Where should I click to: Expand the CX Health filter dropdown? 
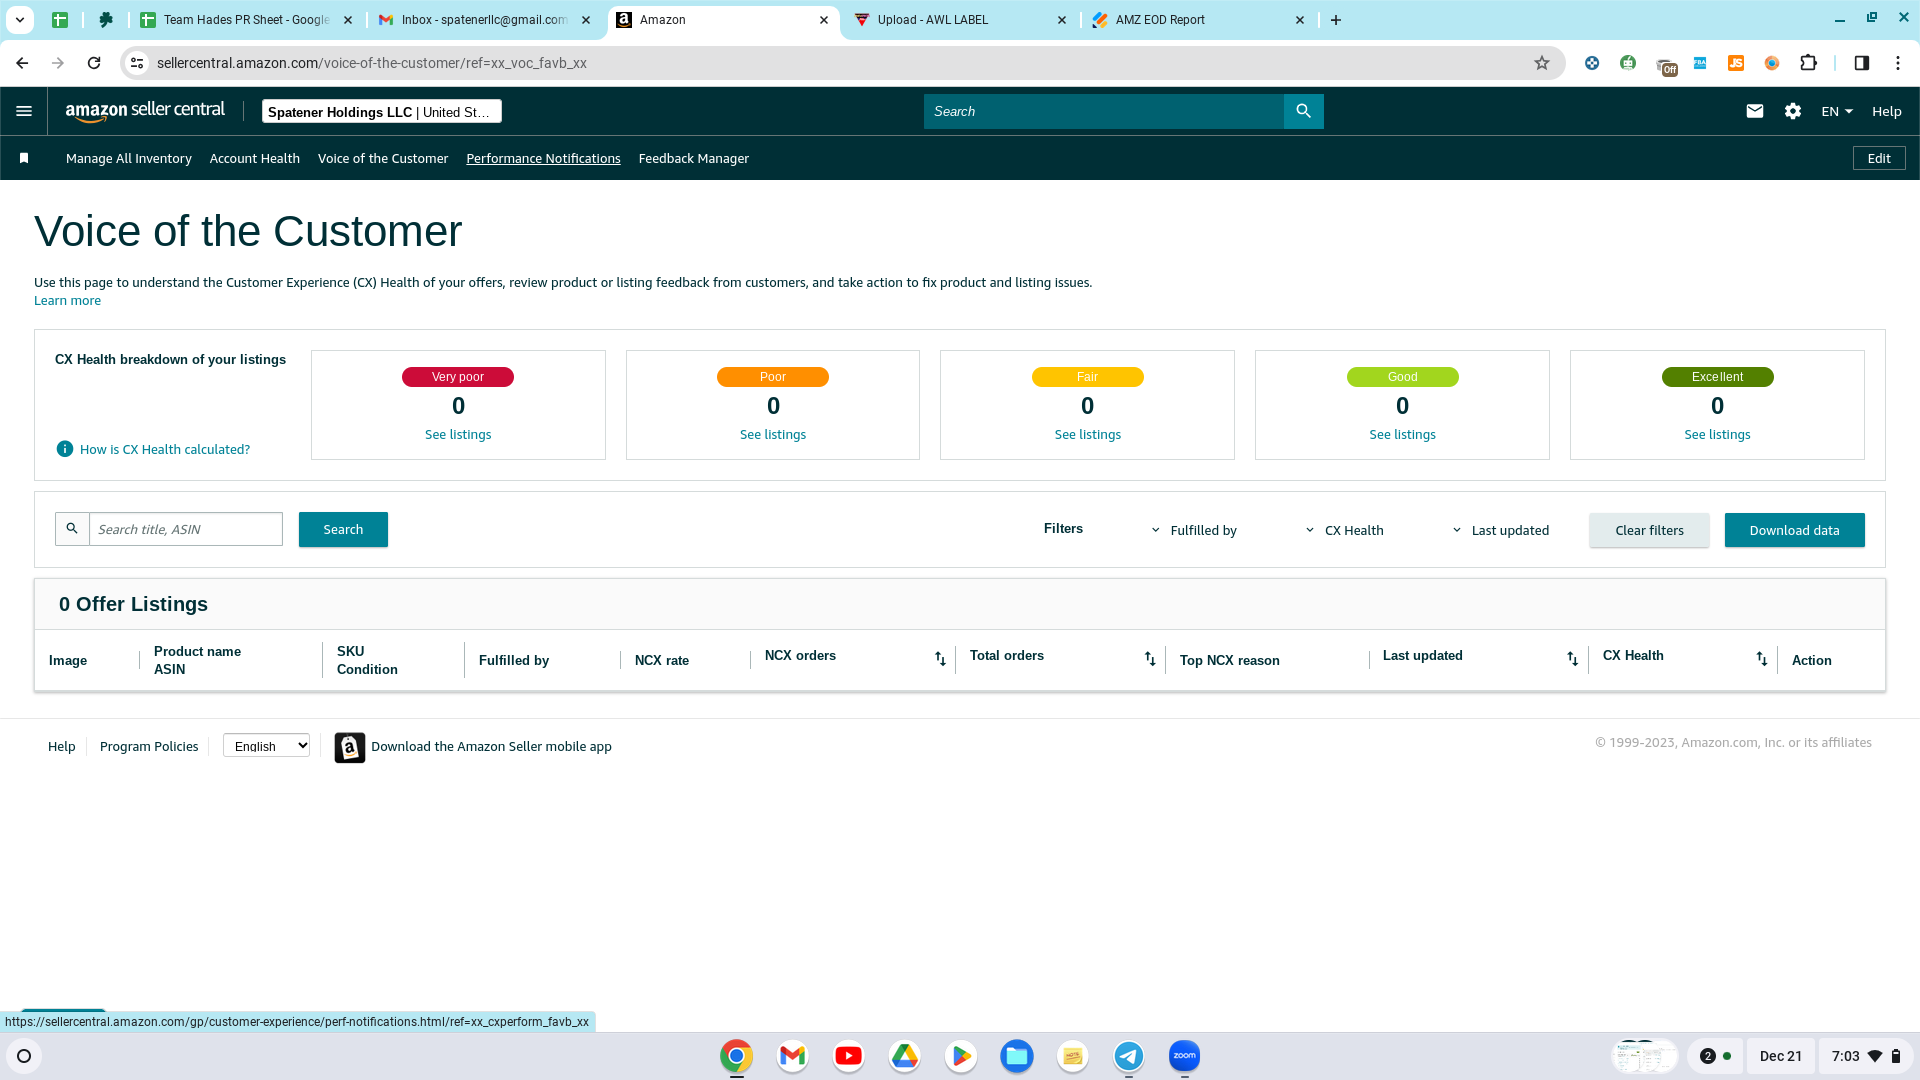tap(1344, 530)
